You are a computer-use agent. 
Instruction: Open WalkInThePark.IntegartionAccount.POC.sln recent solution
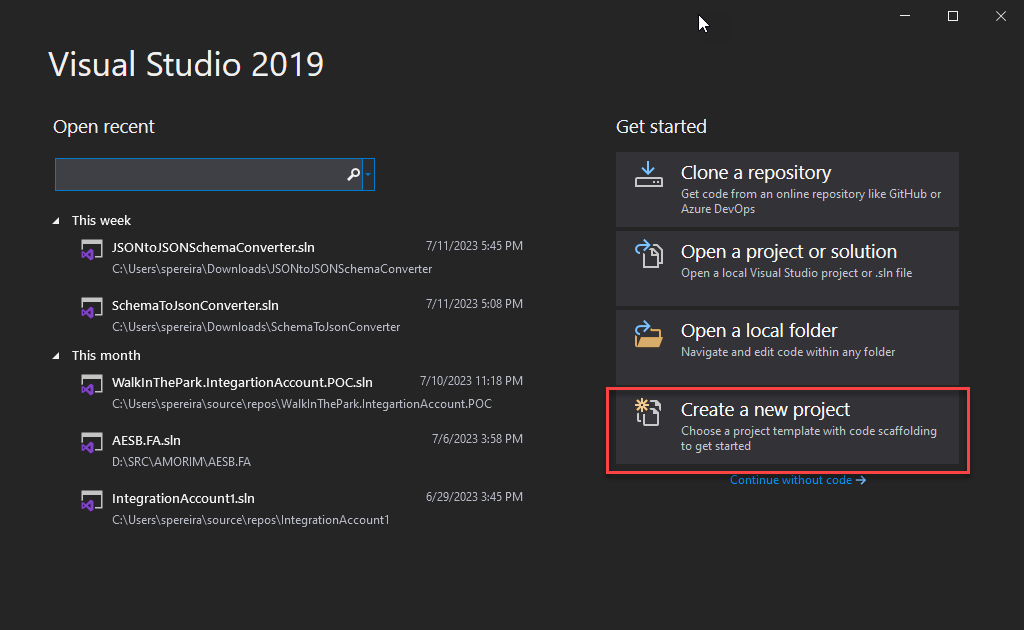click(242, 383)
